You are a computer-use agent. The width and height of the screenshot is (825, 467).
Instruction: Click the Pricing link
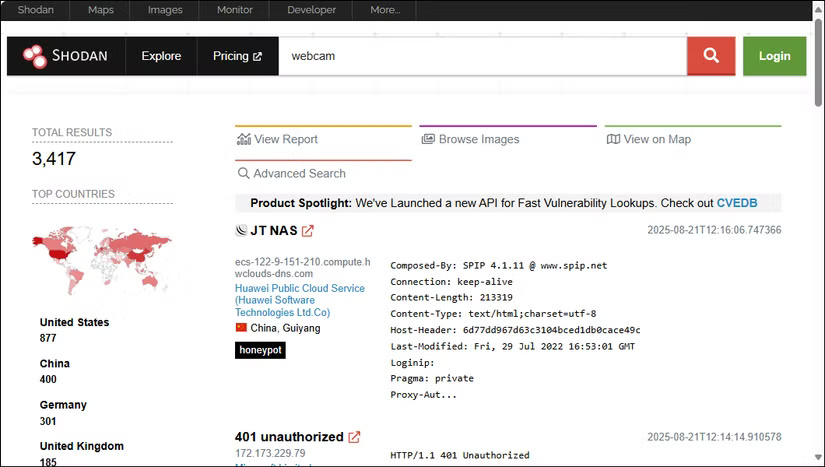[237, 56]
